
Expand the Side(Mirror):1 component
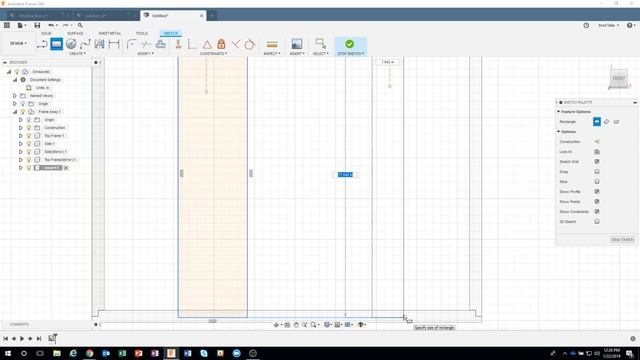[x=20, y=151]
